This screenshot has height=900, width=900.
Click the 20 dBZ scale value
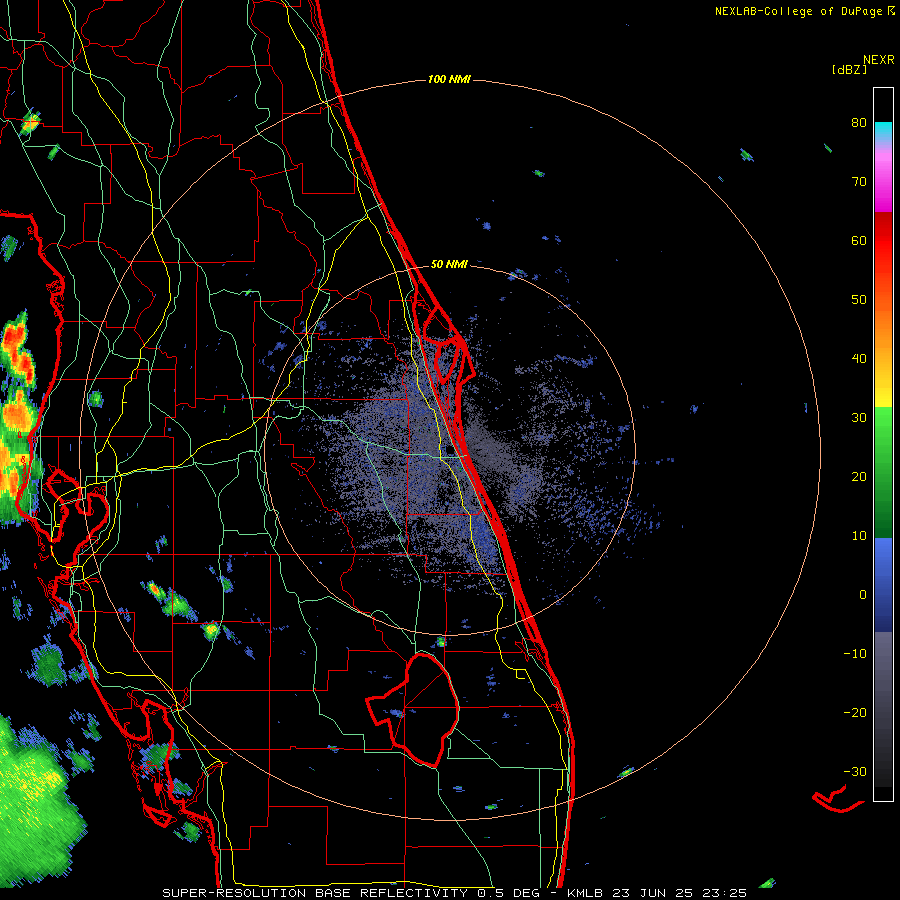point(859,476)
